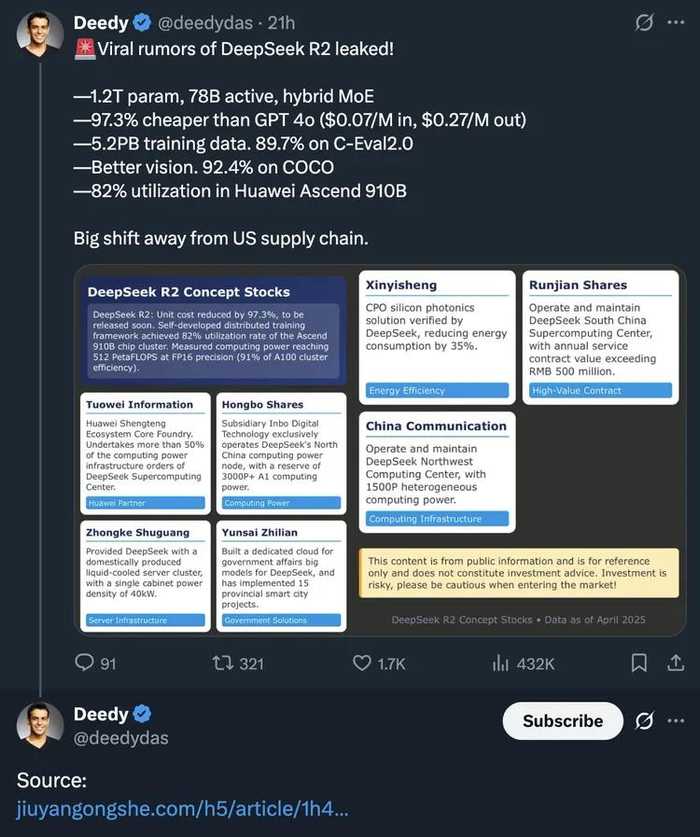Bookmark this tweet
700x837 pixels.
(x=640, y=662)
